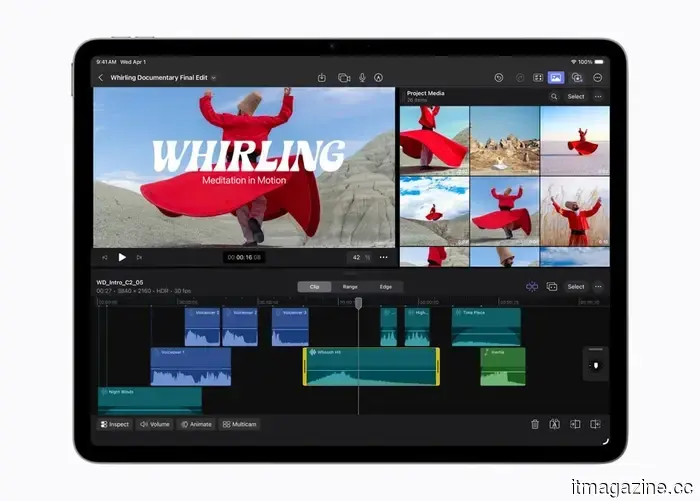Click the undo icon in top toolbar
The image size is (700, 501).
pyautogui.click(x=499, y=78)
